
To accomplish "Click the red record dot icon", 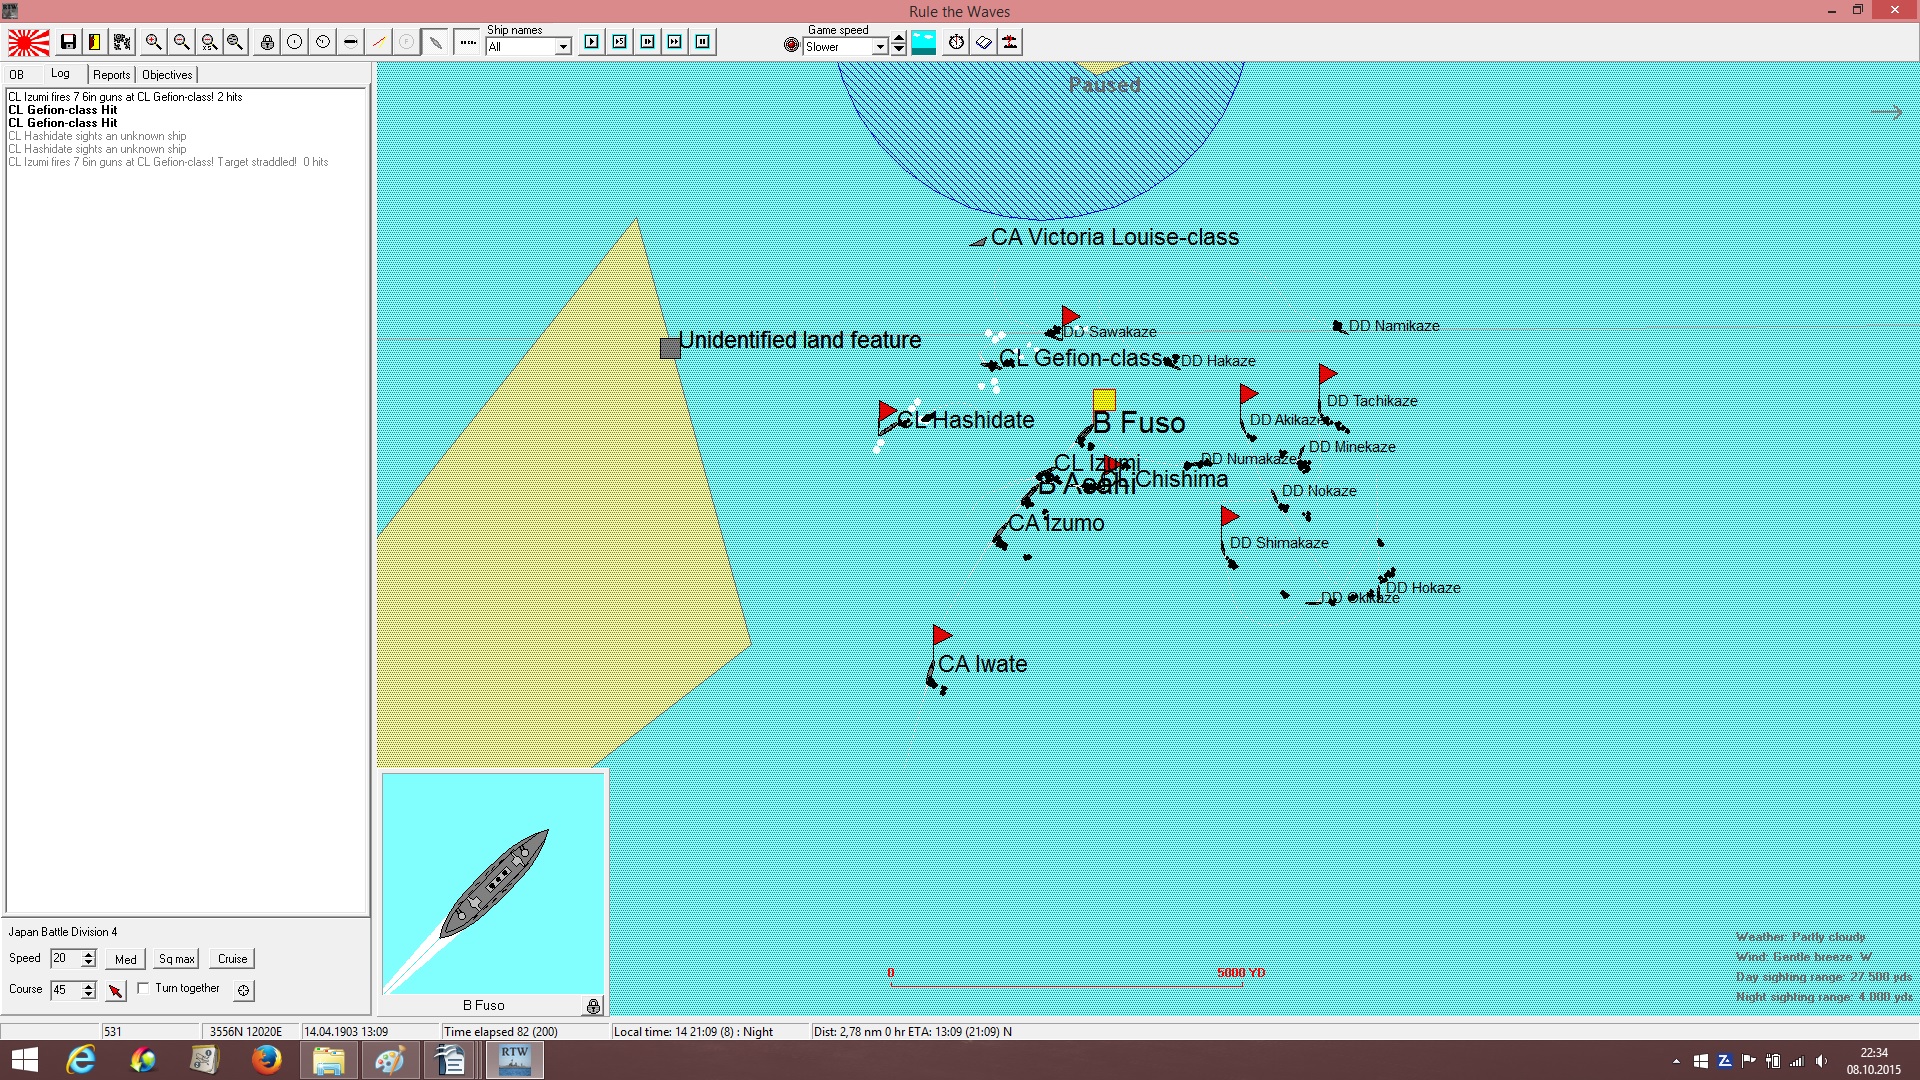I will (x=792, y=45).
